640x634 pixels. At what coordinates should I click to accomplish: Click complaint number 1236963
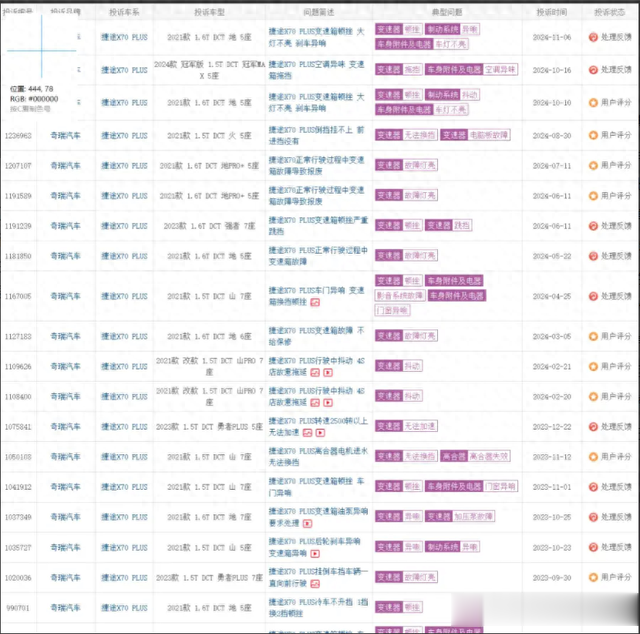coord(18,136)
